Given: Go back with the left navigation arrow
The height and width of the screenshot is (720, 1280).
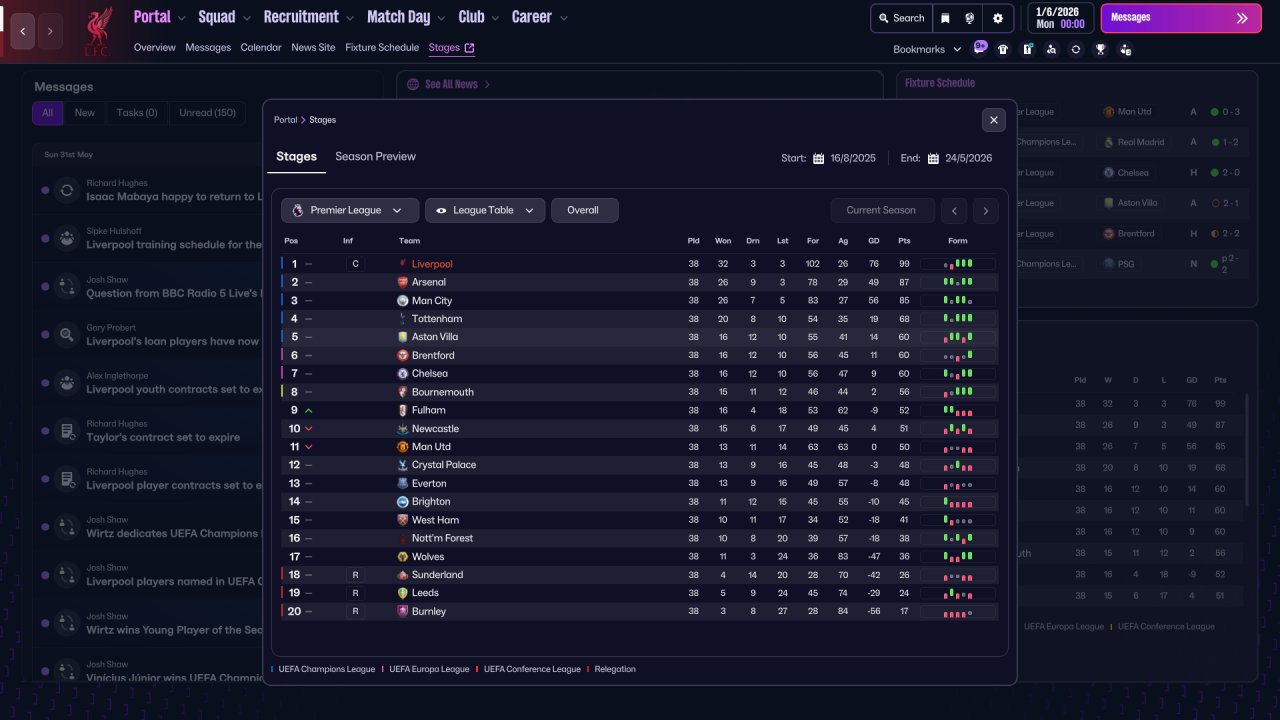Looking at the screenshot, I should pos(23,31).
